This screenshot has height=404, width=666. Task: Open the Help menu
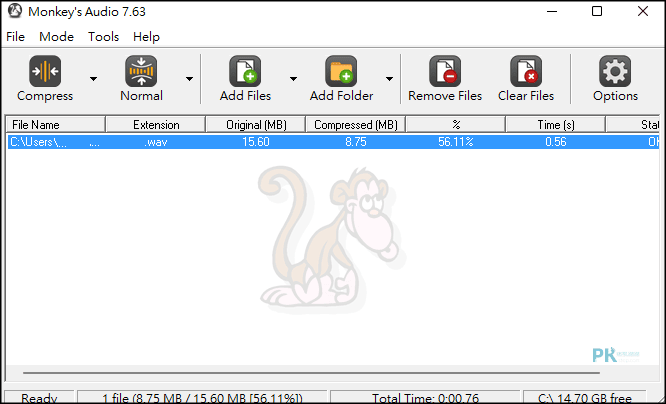(147, 37)
